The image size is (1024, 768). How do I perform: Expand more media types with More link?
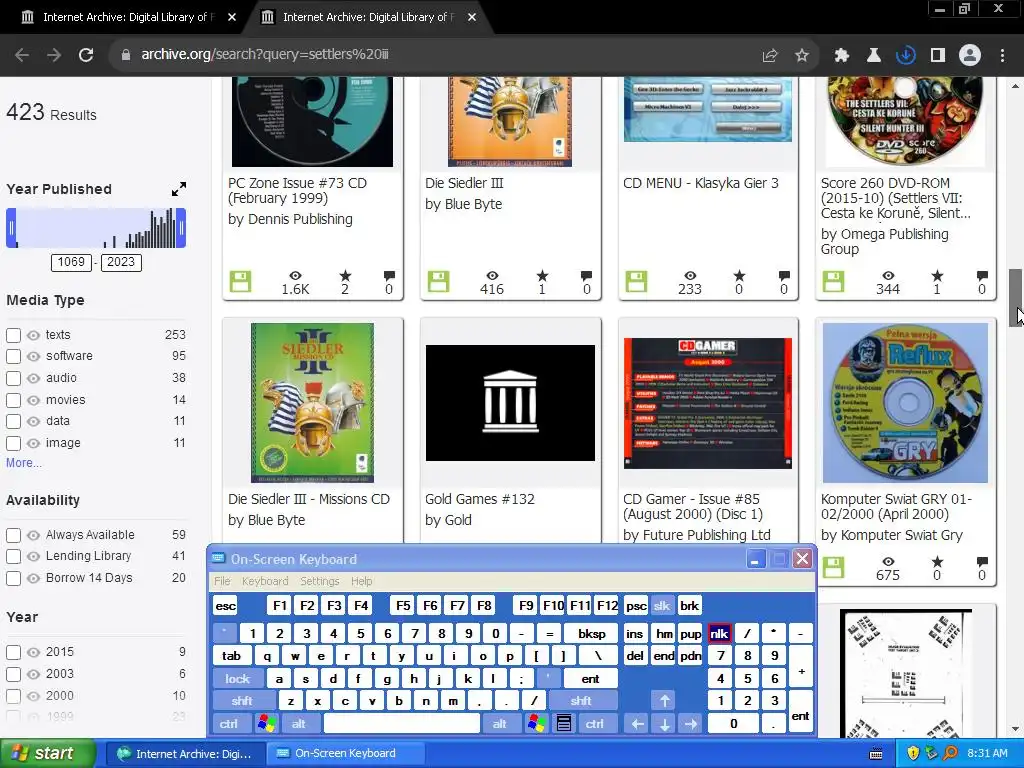coord(24,462)
